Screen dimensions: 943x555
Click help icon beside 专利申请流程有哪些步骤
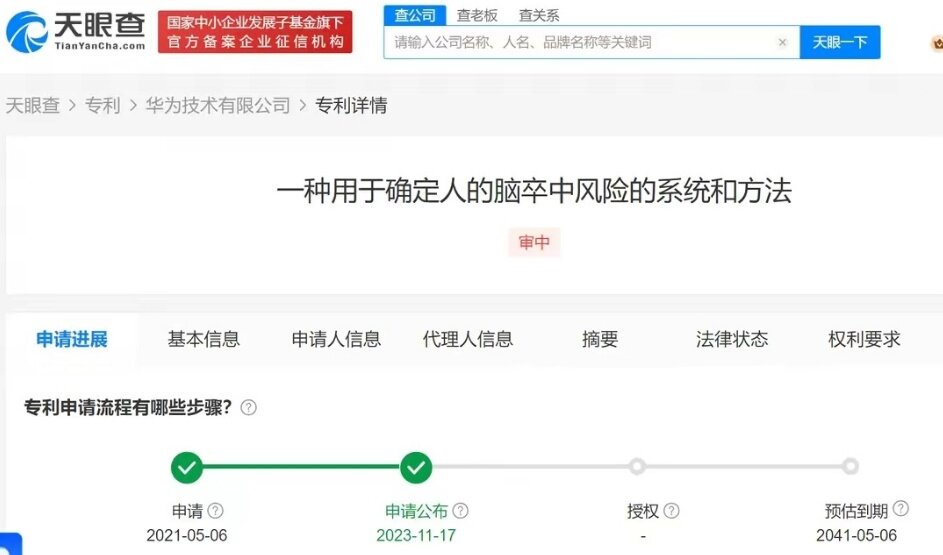(x=248, y=408)
